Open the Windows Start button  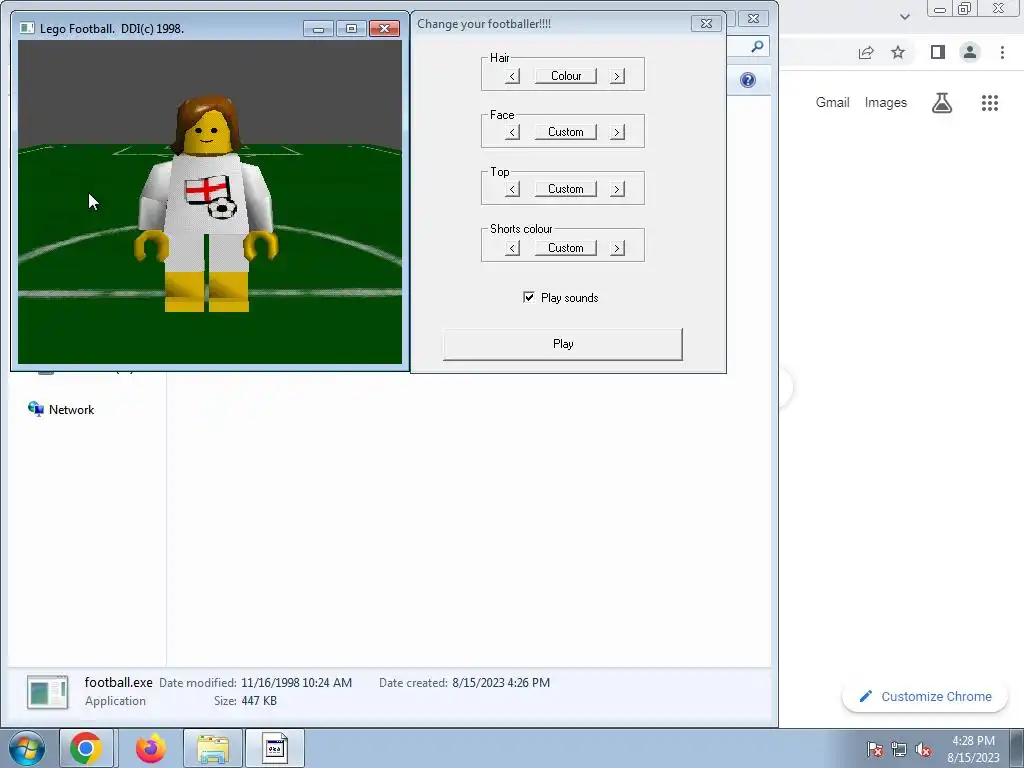click(27, 748)
